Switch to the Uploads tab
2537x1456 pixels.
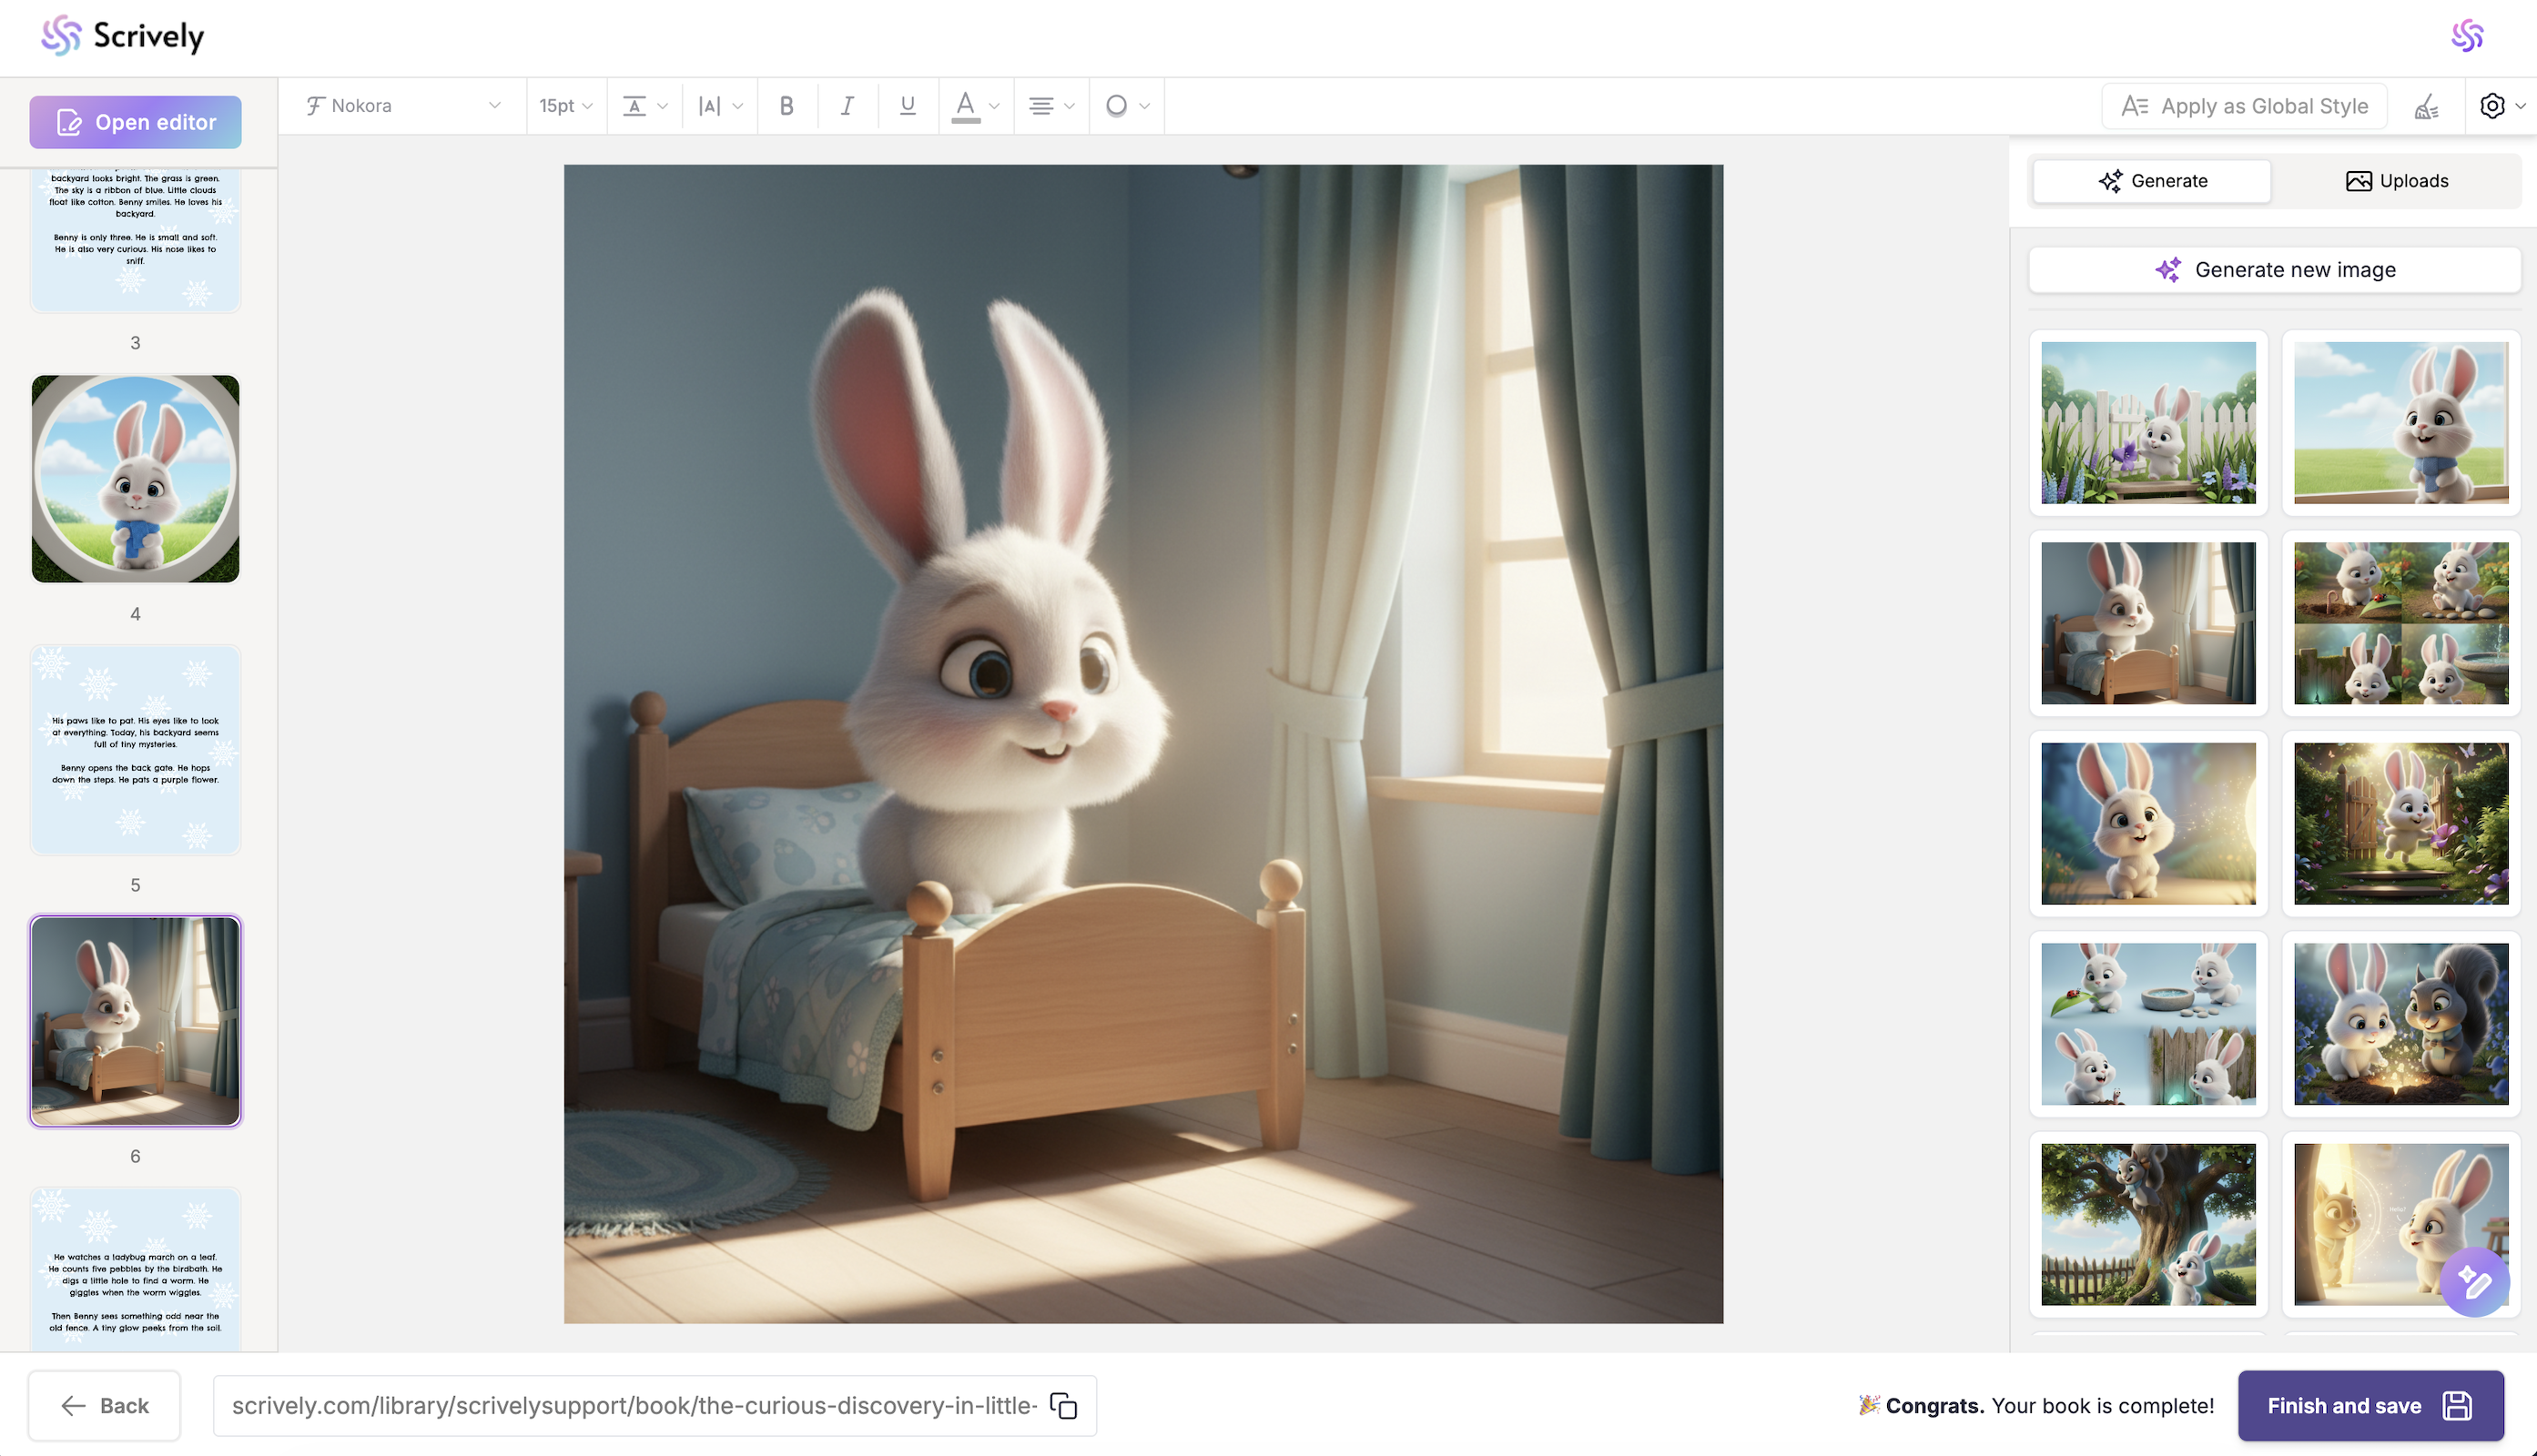2397,181
